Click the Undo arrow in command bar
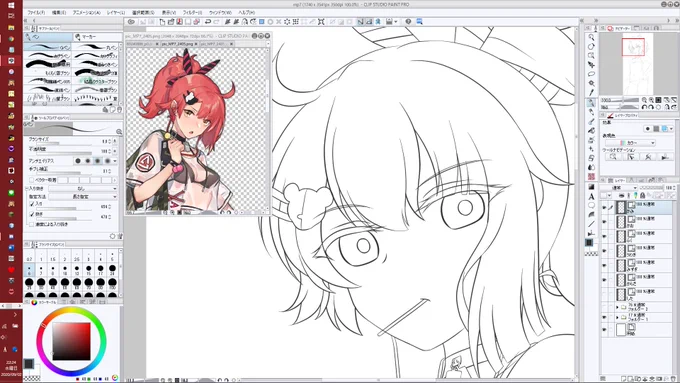Screen dimensions: 680x383 coord(208,22)
